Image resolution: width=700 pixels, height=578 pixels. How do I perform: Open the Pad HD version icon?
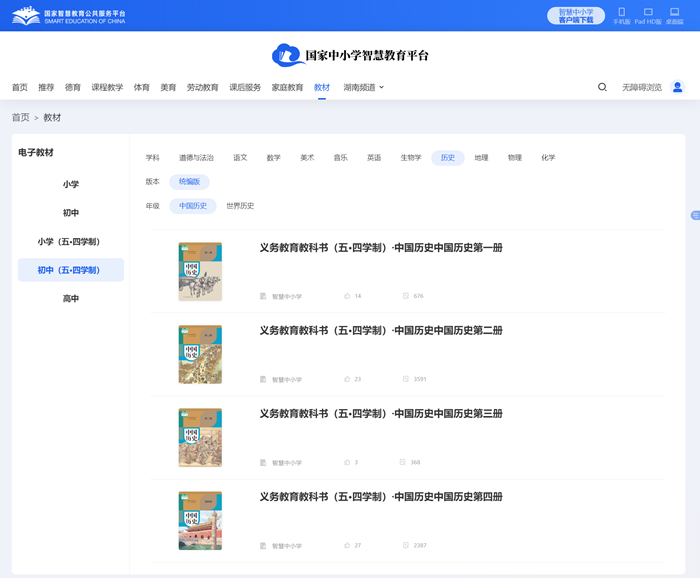(648, 12)
